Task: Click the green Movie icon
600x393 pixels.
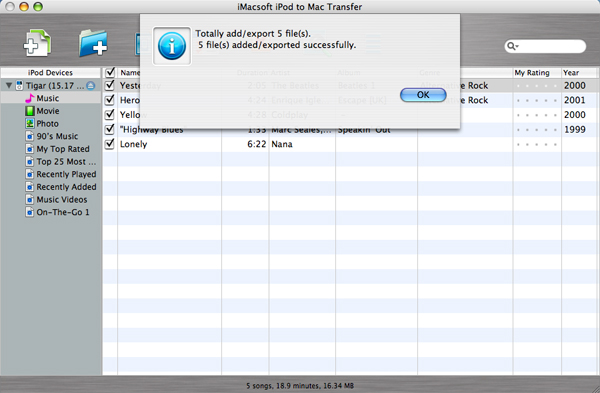Action: (29, 111)
